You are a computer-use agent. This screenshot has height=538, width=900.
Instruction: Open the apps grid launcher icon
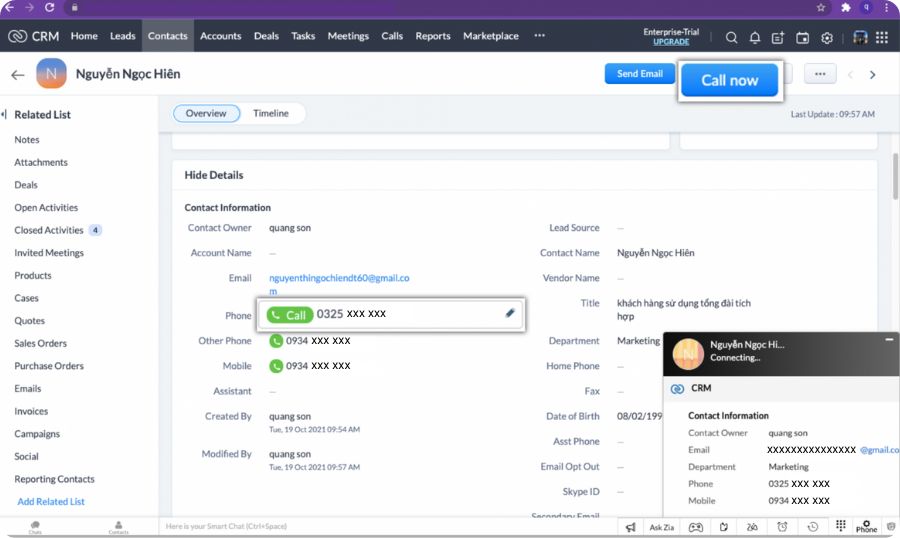pyautogui.click(x=881, y=38)
